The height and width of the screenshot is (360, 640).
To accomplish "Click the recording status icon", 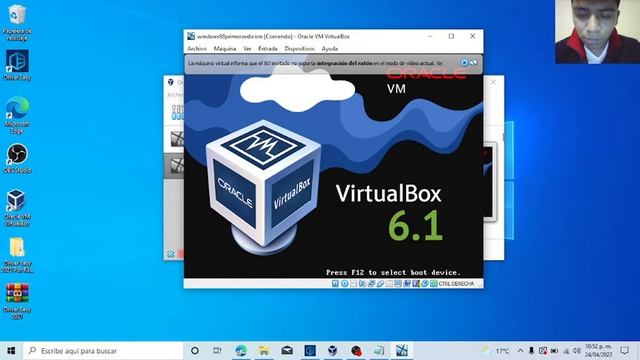I will (407, 284).
